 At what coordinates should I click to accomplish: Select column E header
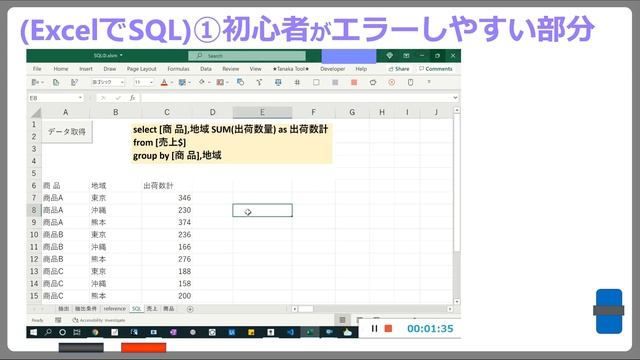click(262, 112)
